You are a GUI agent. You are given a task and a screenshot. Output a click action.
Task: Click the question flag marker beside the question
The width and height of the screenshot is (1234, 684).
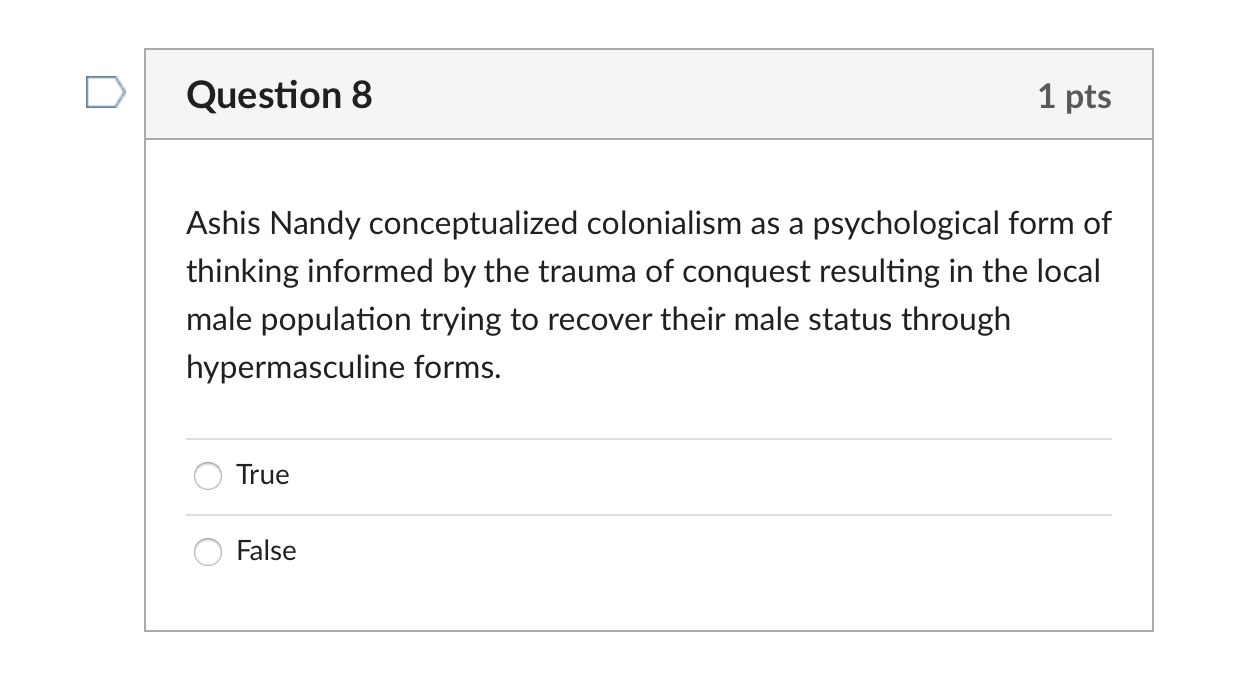point(104,91)
